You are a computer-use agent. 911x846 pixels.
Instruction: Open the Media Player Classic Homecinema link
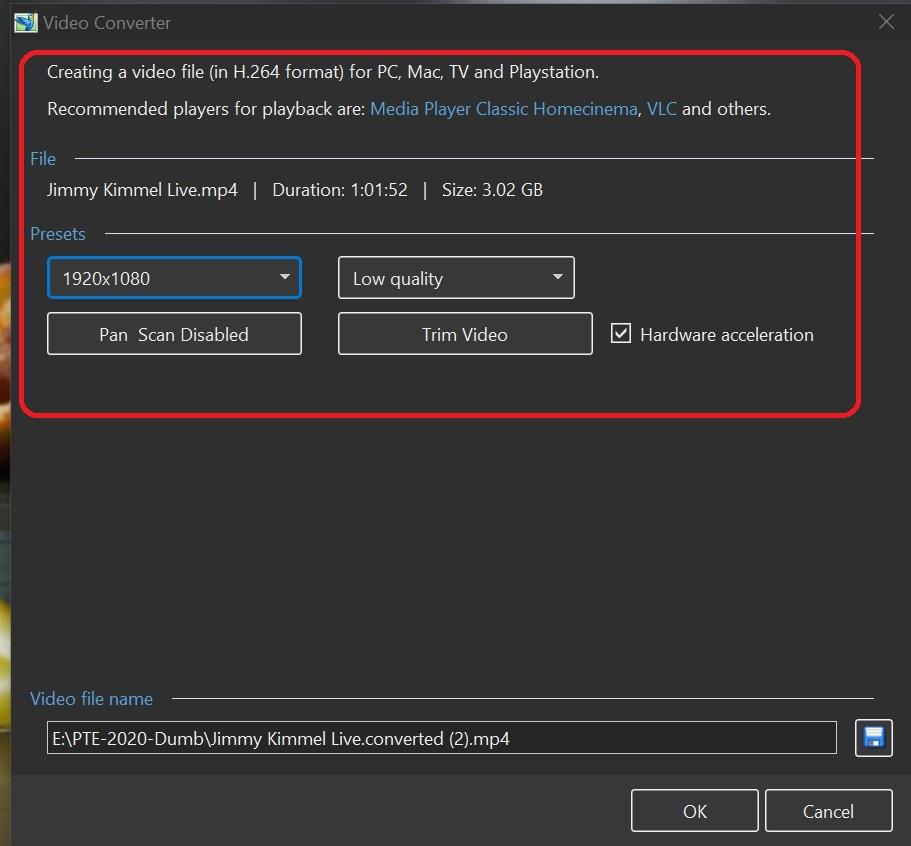click(503, 109)
